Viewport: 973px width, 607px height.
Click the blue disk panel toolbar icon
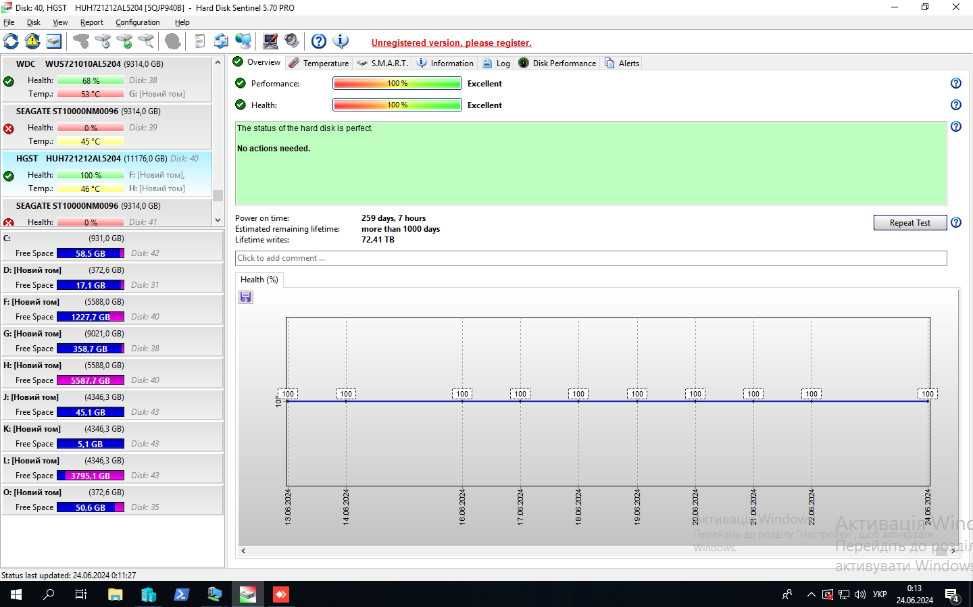point(54,42)
